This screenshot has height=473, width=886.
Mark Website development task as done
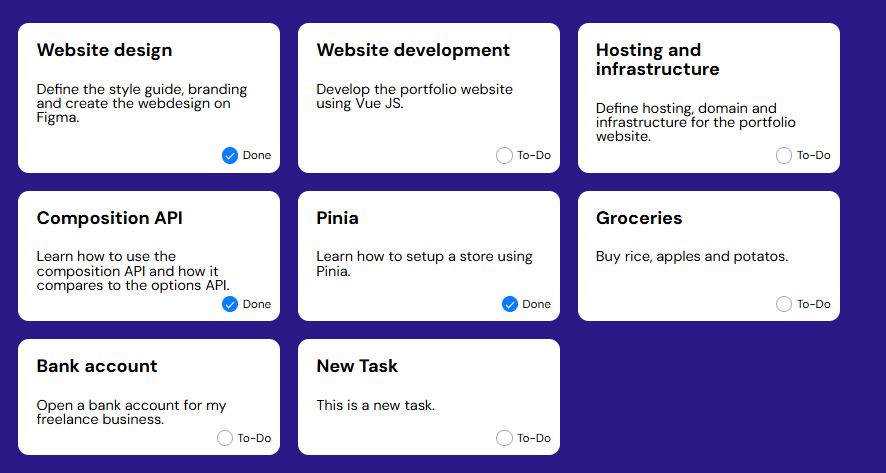coord(504,155)
